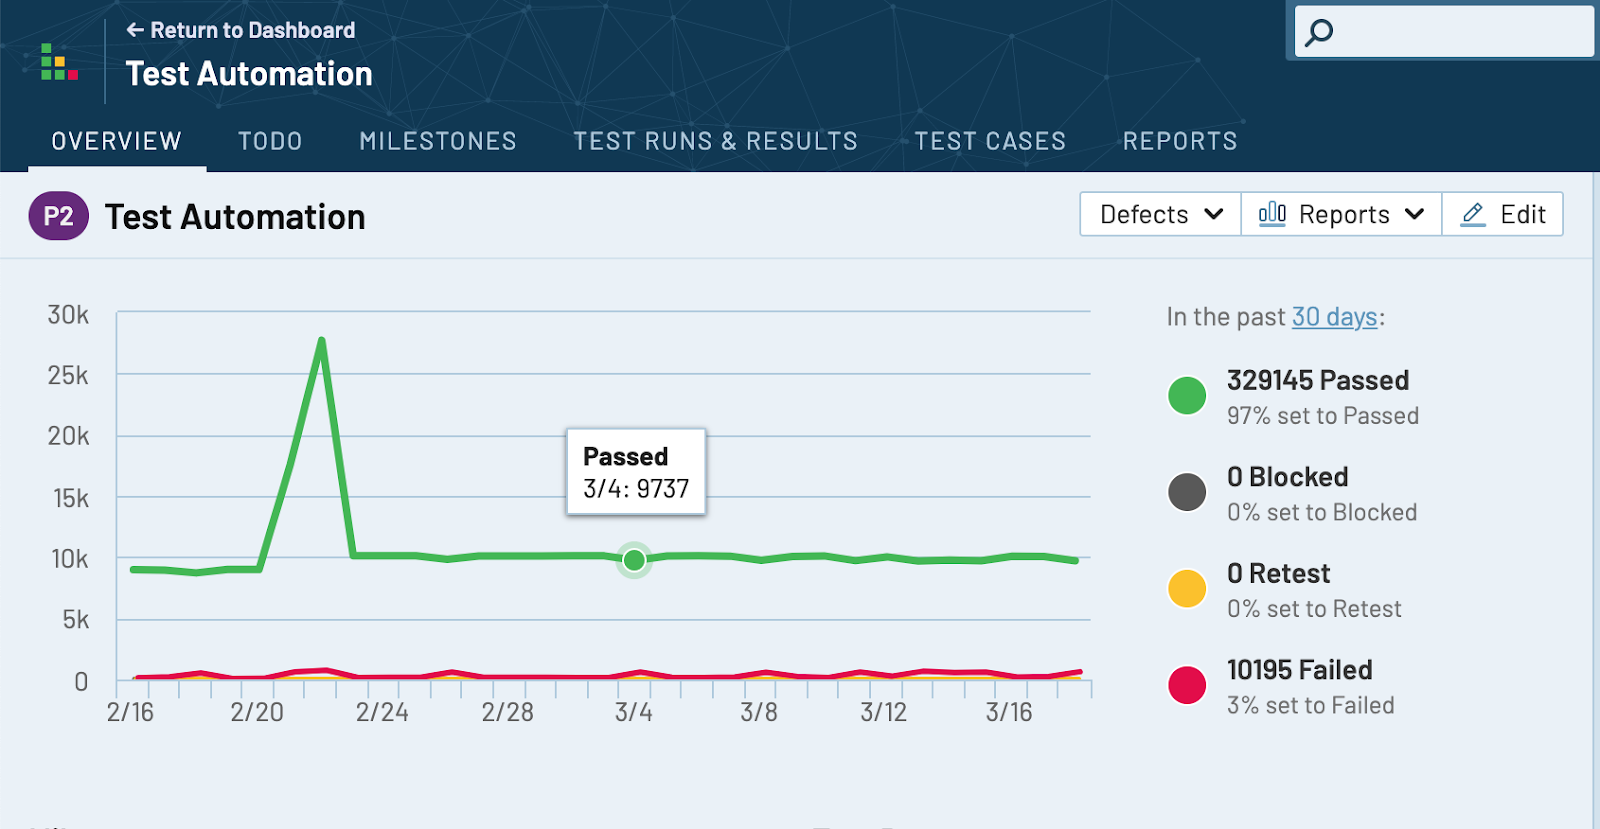Click the gray Blocked status circle
Screen dimensions: 1600x829
coord(1187,492)
